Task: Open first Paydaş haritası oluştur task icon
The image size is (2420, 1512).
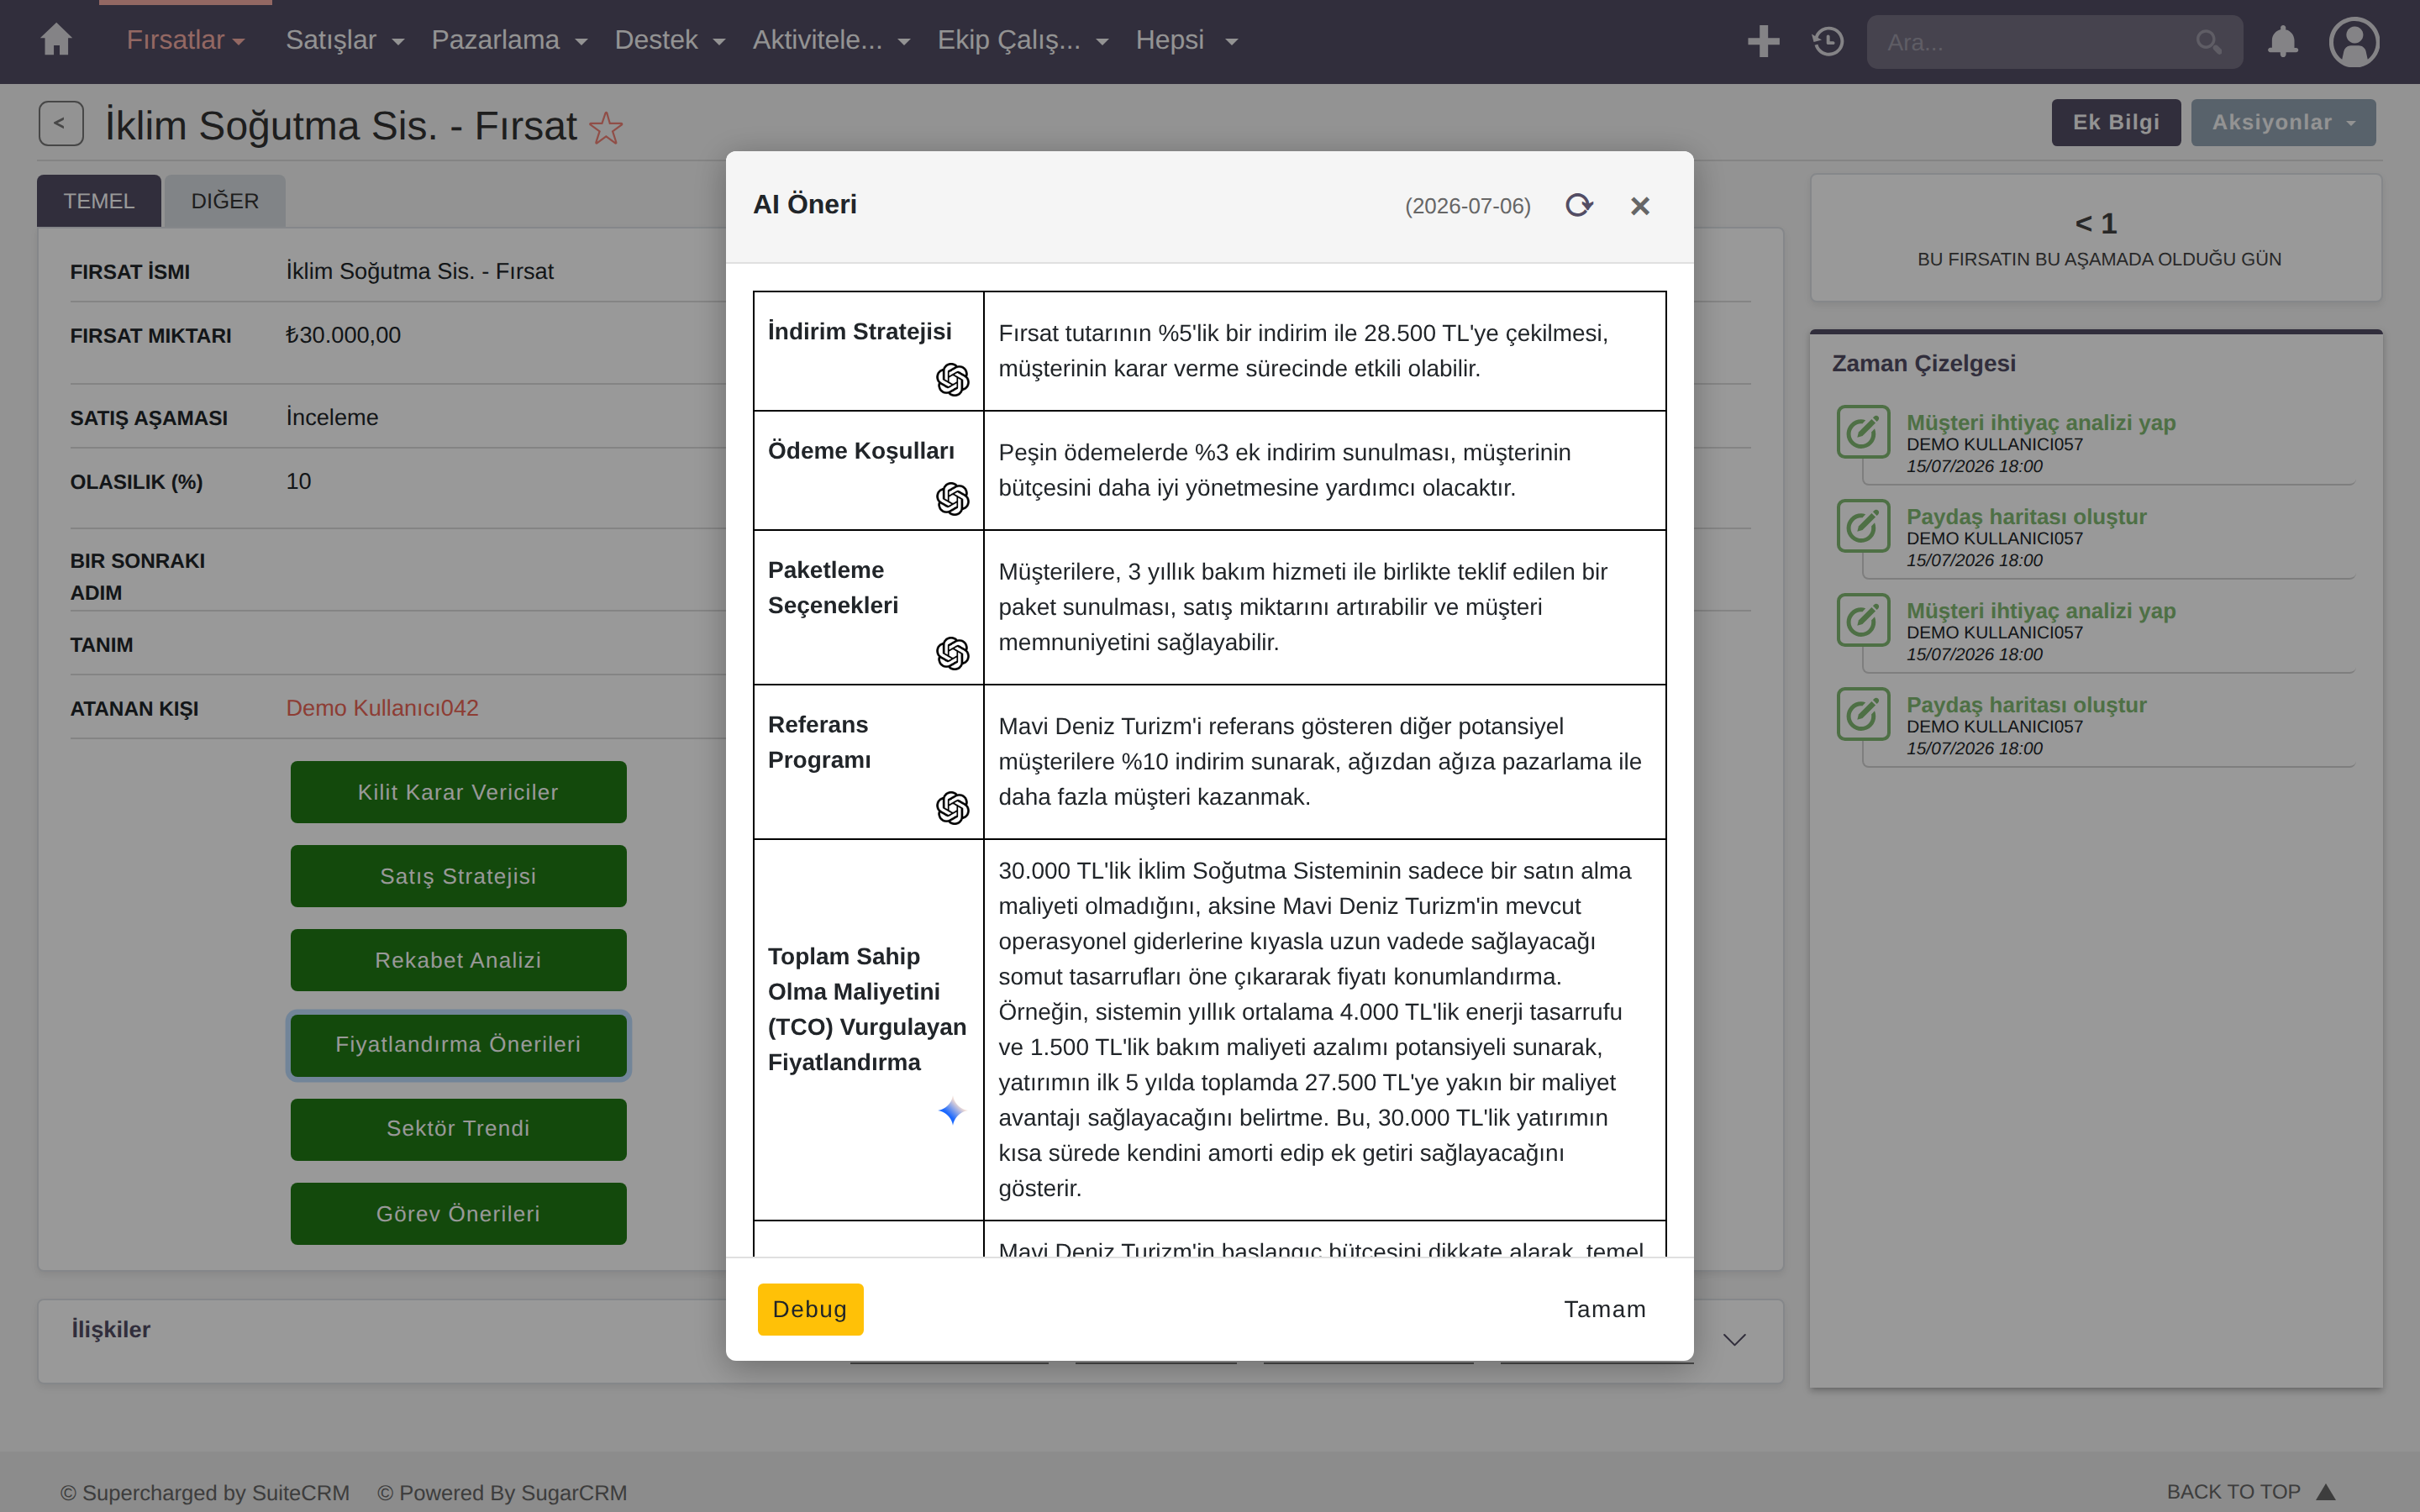Action: point(1863,526)
